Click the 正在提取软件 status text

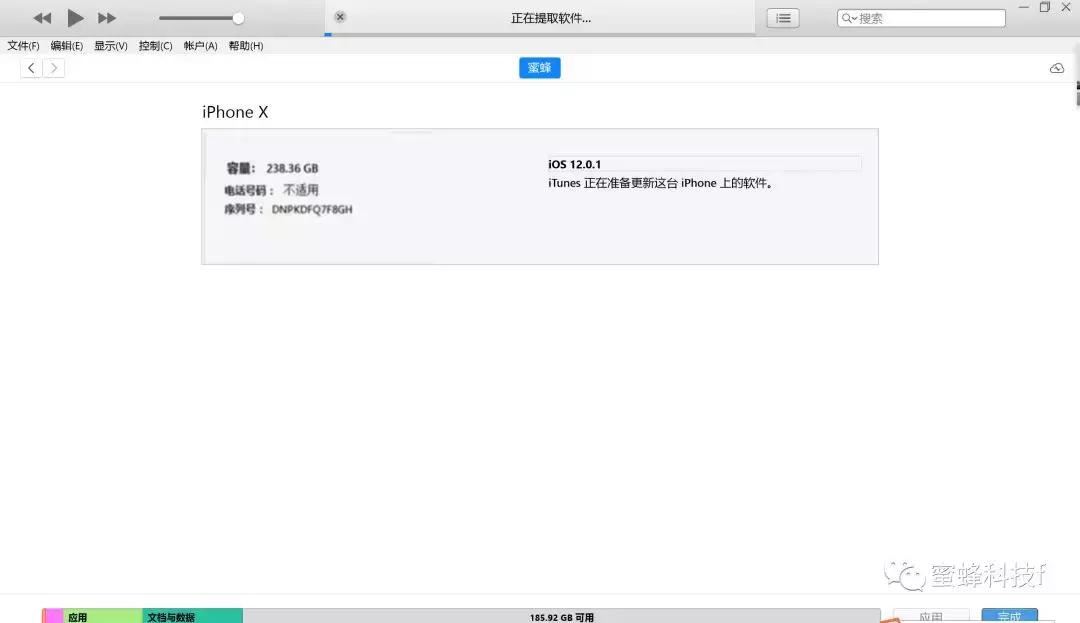[x=551, y=18]
